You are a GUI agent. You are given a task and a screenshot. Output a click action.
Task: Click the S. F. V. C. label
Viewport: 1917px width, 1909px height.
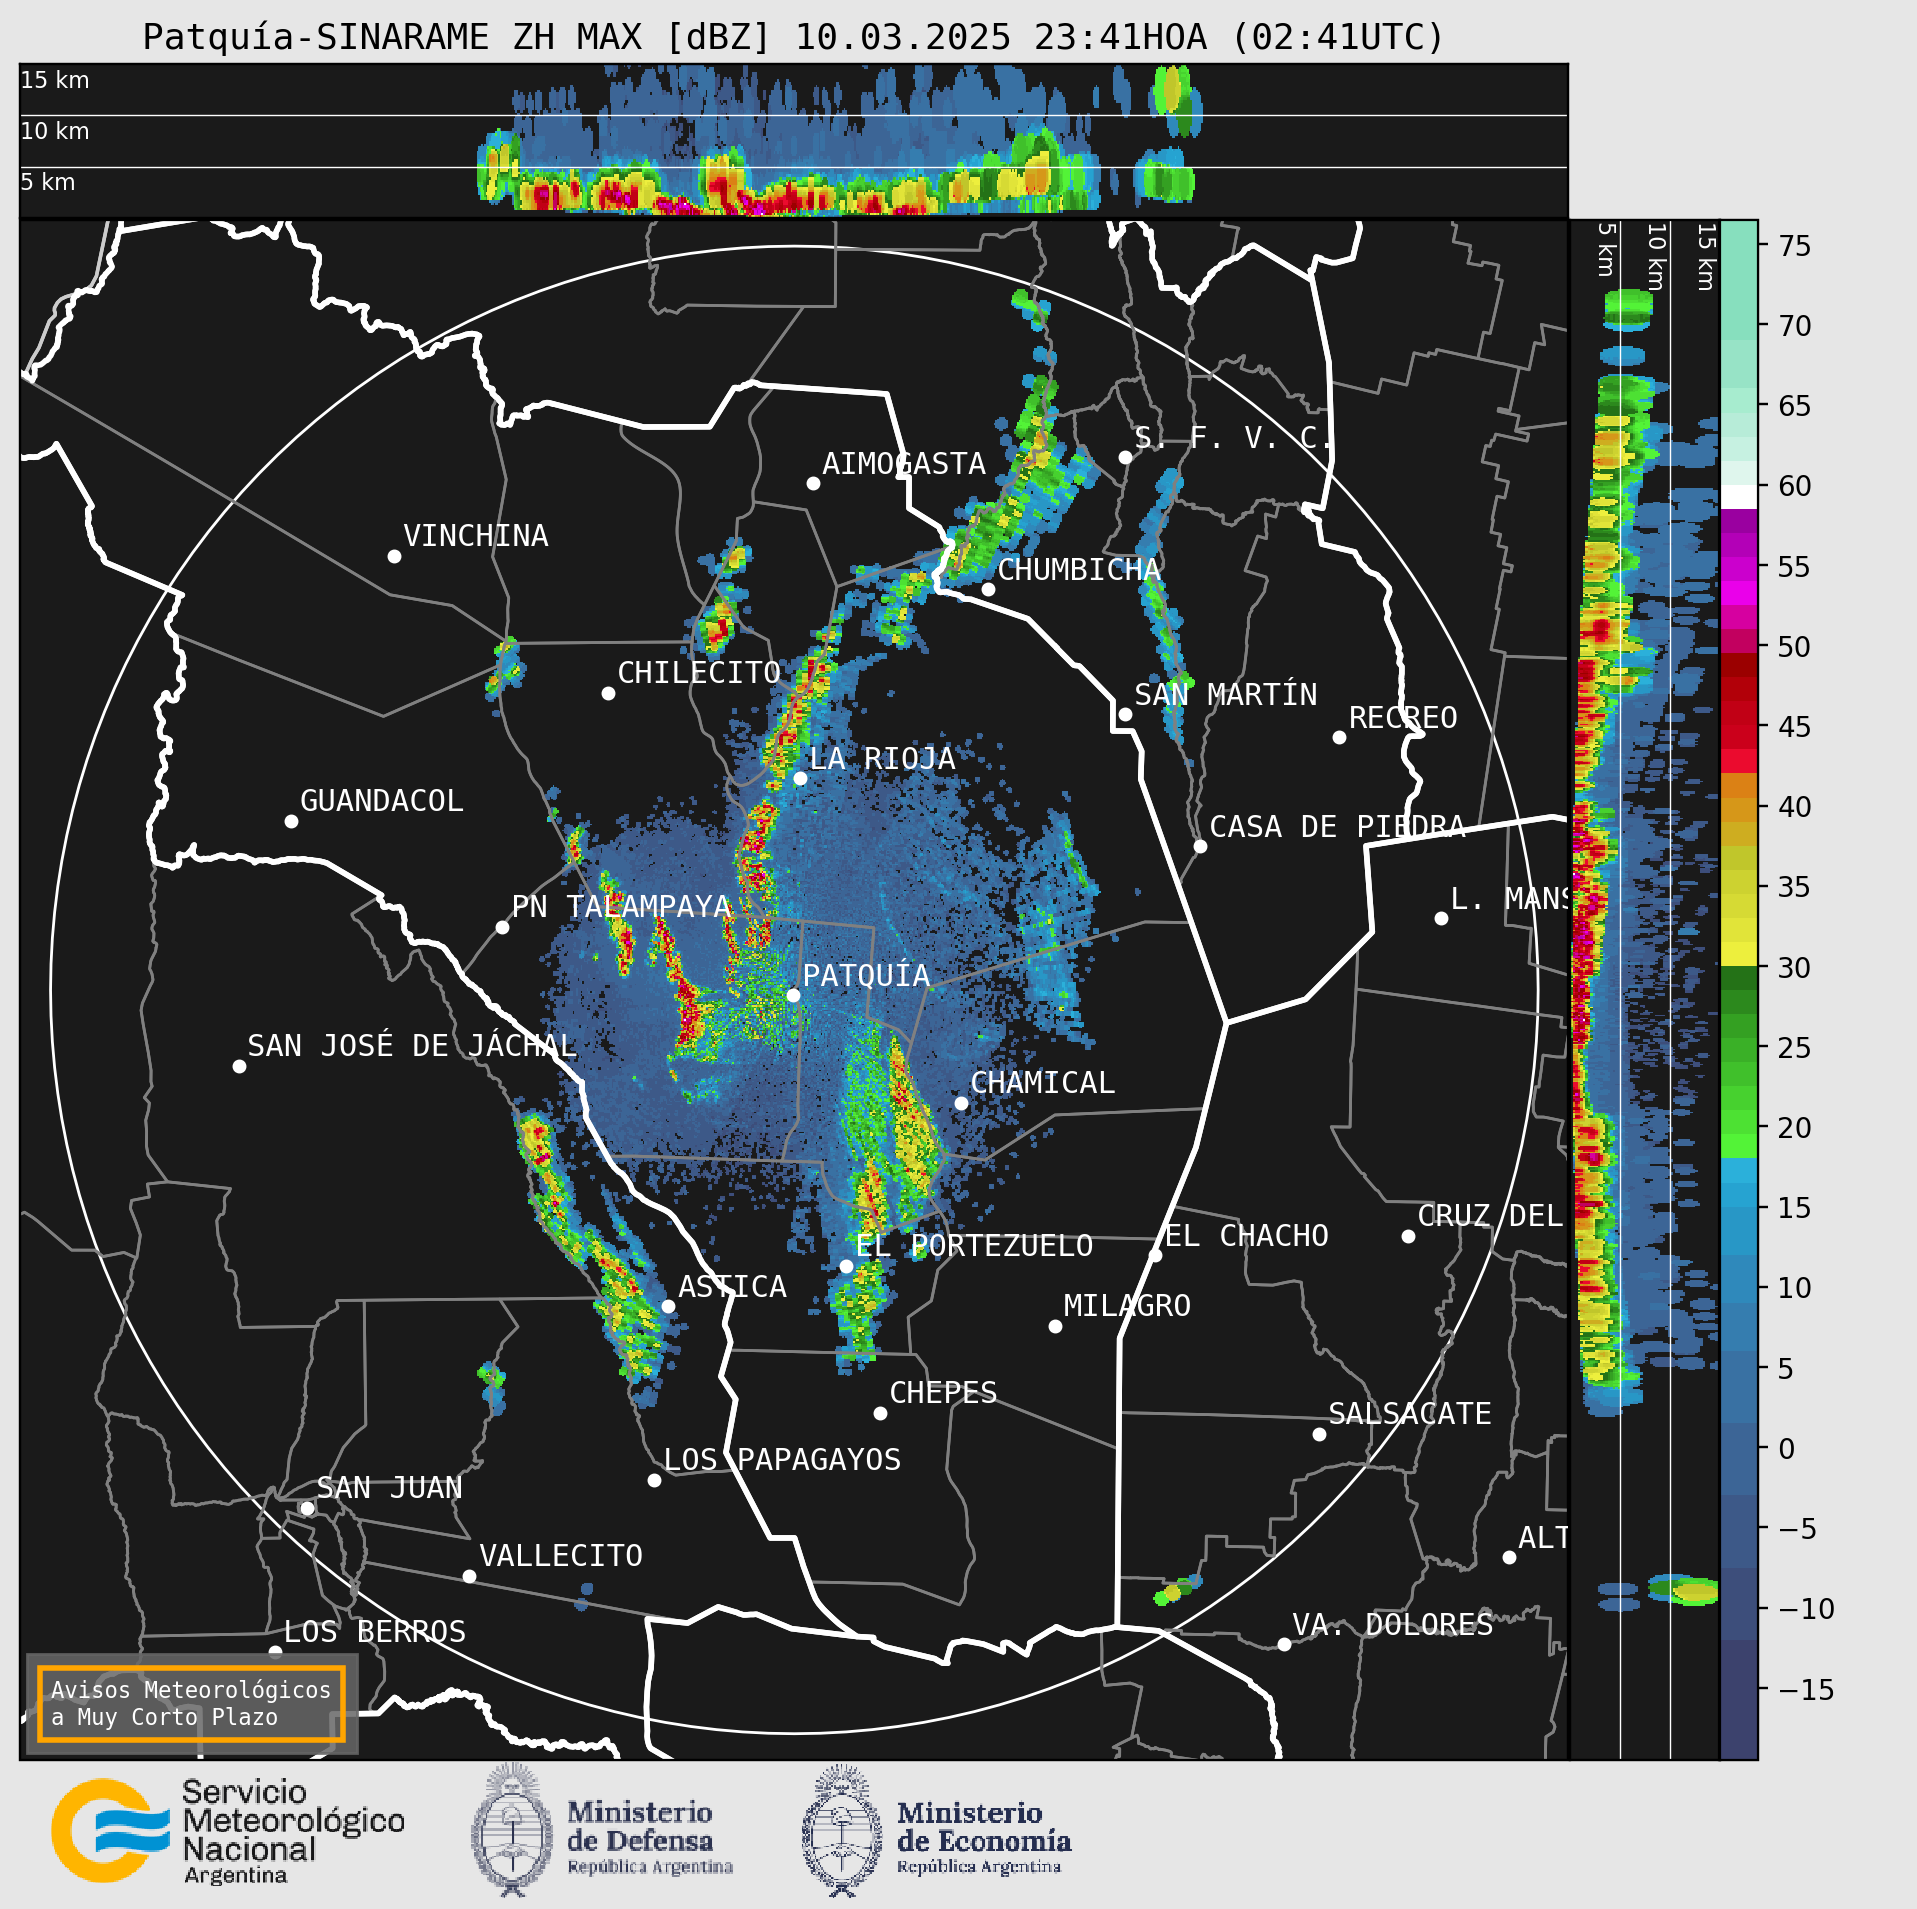pyautogui.click(x=1234, y=437)
